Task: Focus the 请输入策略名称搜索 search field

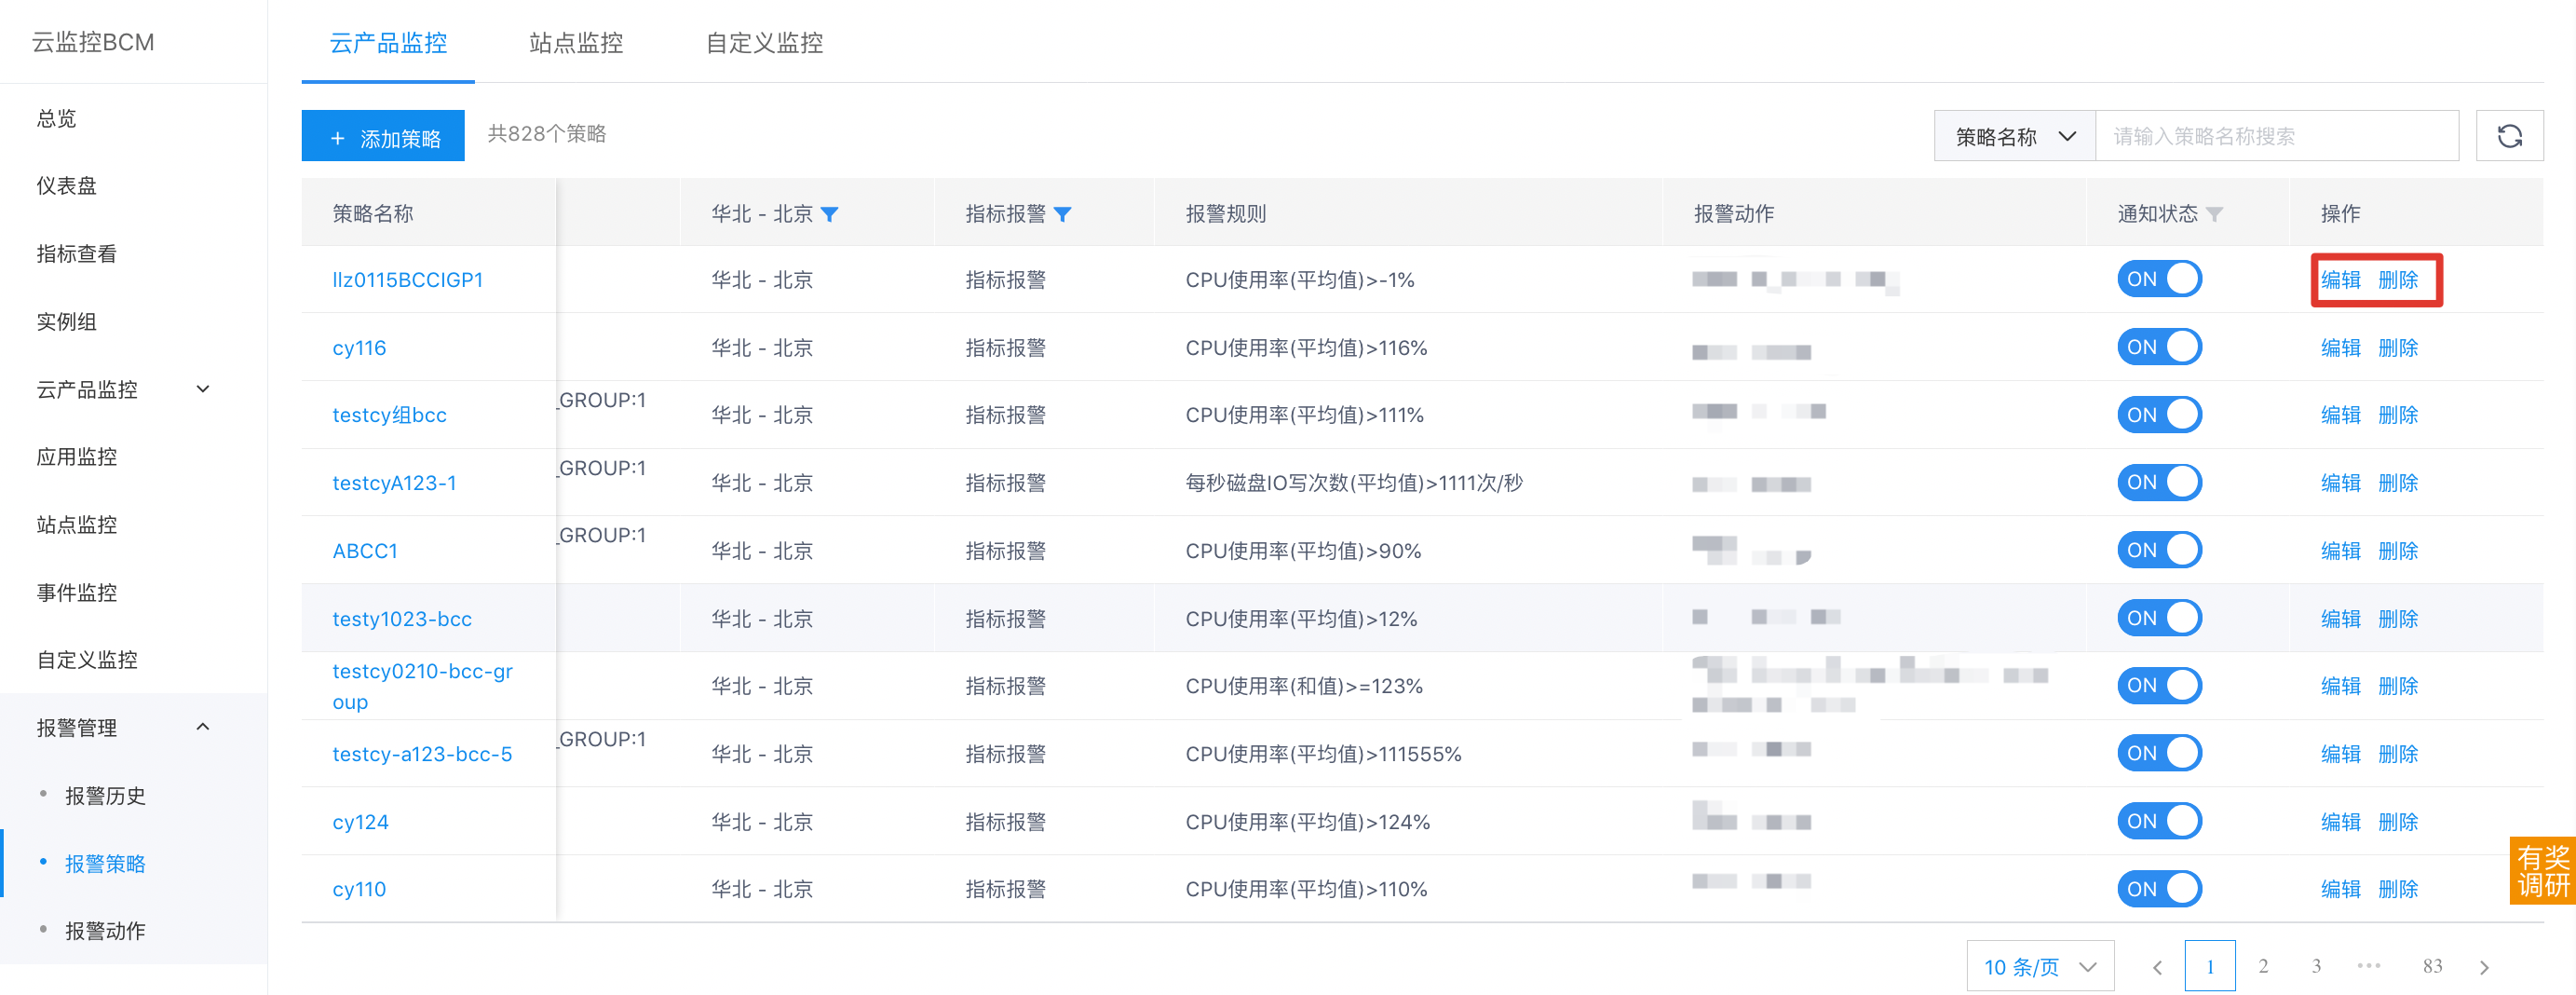Action: pyautogui.click(x=2277, y=136)
